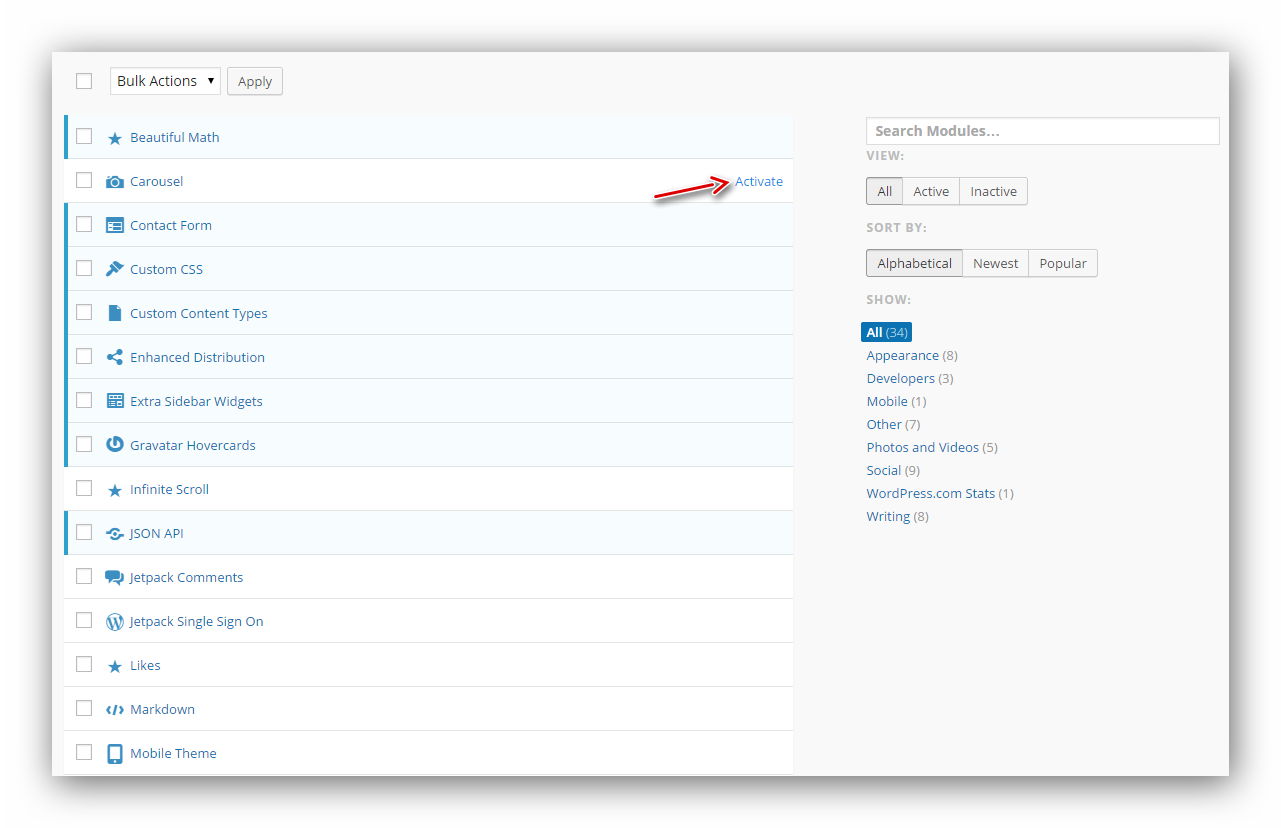Click the JSON API module icon
This screenshot has width=1281, height=828.
(115, 534)
